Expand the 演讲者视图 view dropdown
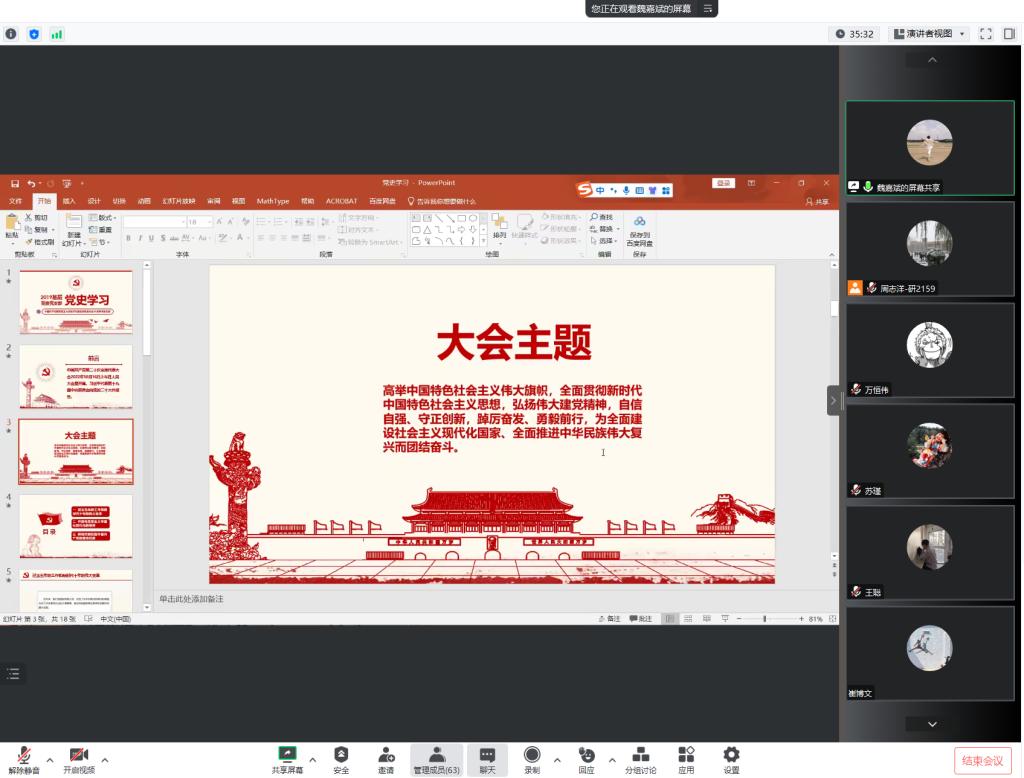Image resolution: width=1024 pixels, height=778 pixels. click(930, 34)
